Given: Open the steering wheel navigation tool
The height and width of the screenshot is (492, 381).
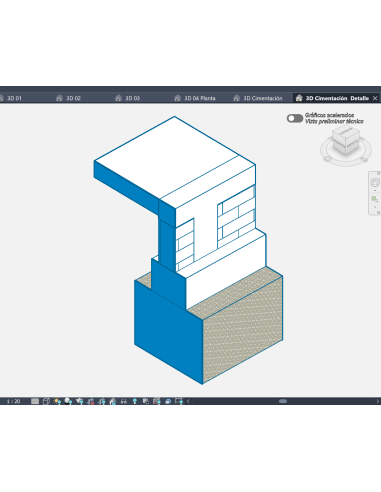Looking at the screenshot, I should (x=375, y=182).
